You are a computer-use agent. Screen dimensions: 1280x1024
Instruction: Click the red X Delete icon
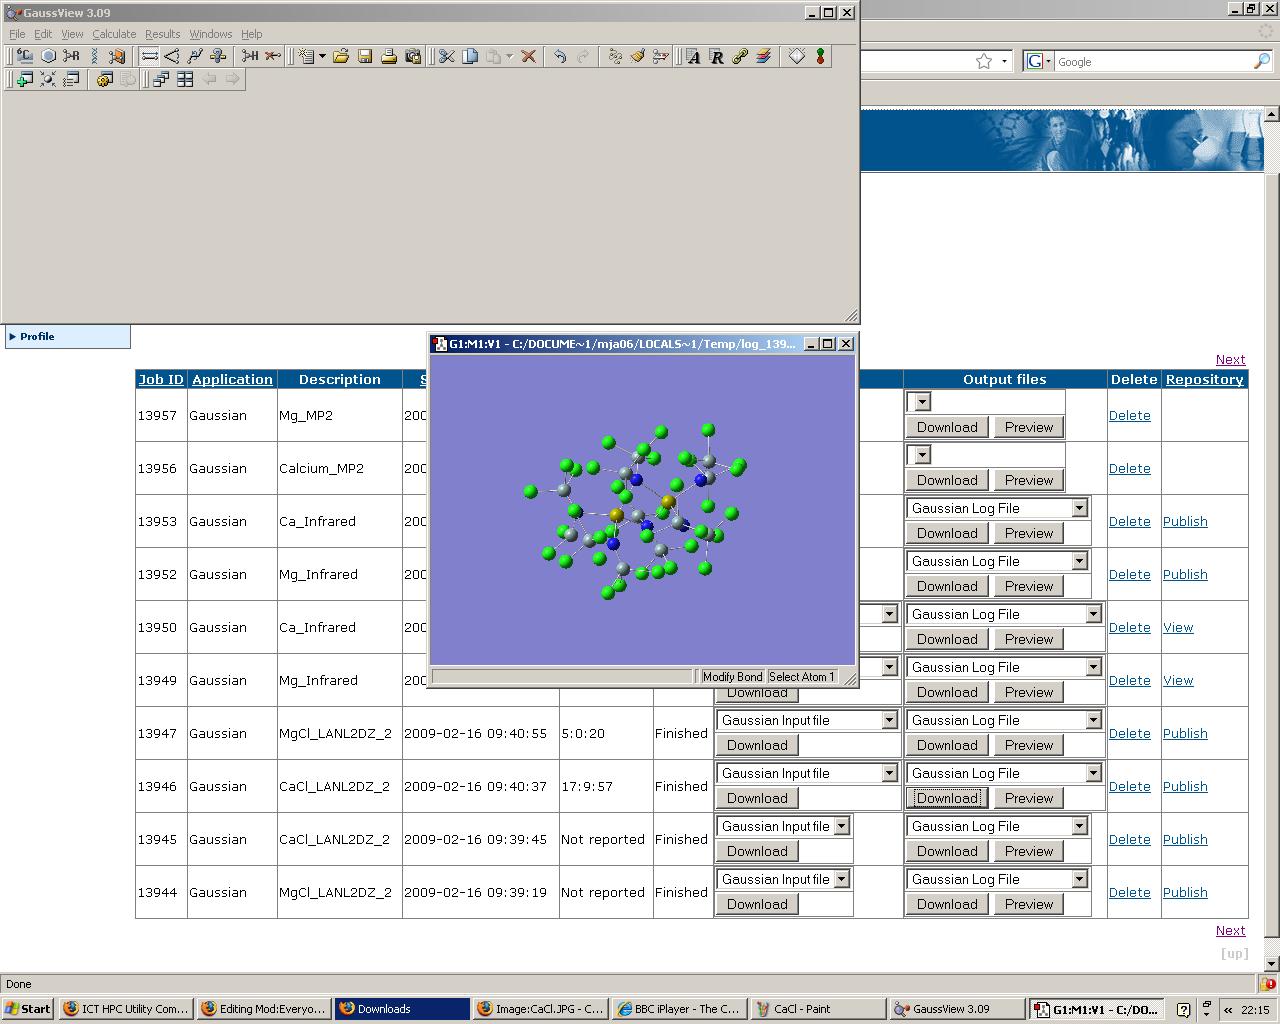pyautogui.click(x=528, y=56)
